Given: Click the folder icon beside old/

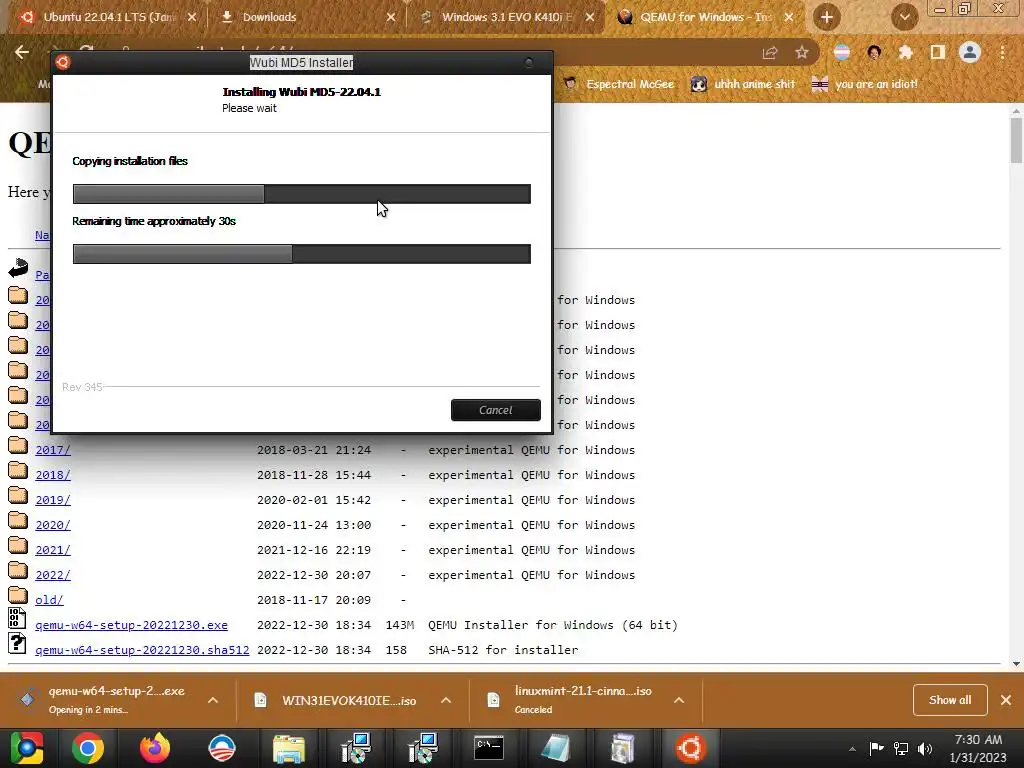Looking at the screenshot, I should 18,595.
